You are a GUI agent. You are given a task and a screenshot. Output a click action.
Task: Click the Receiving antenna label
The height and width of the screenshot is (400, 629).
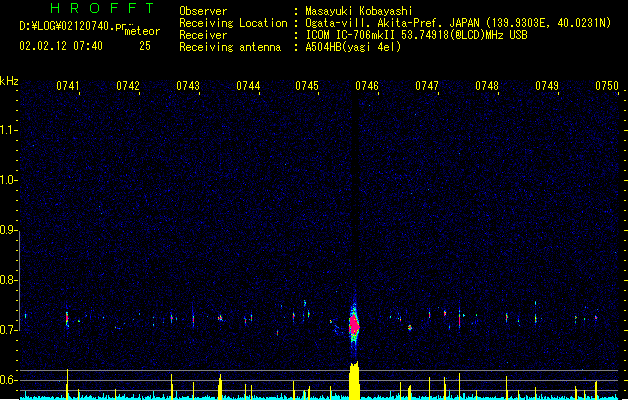[230, 47]
